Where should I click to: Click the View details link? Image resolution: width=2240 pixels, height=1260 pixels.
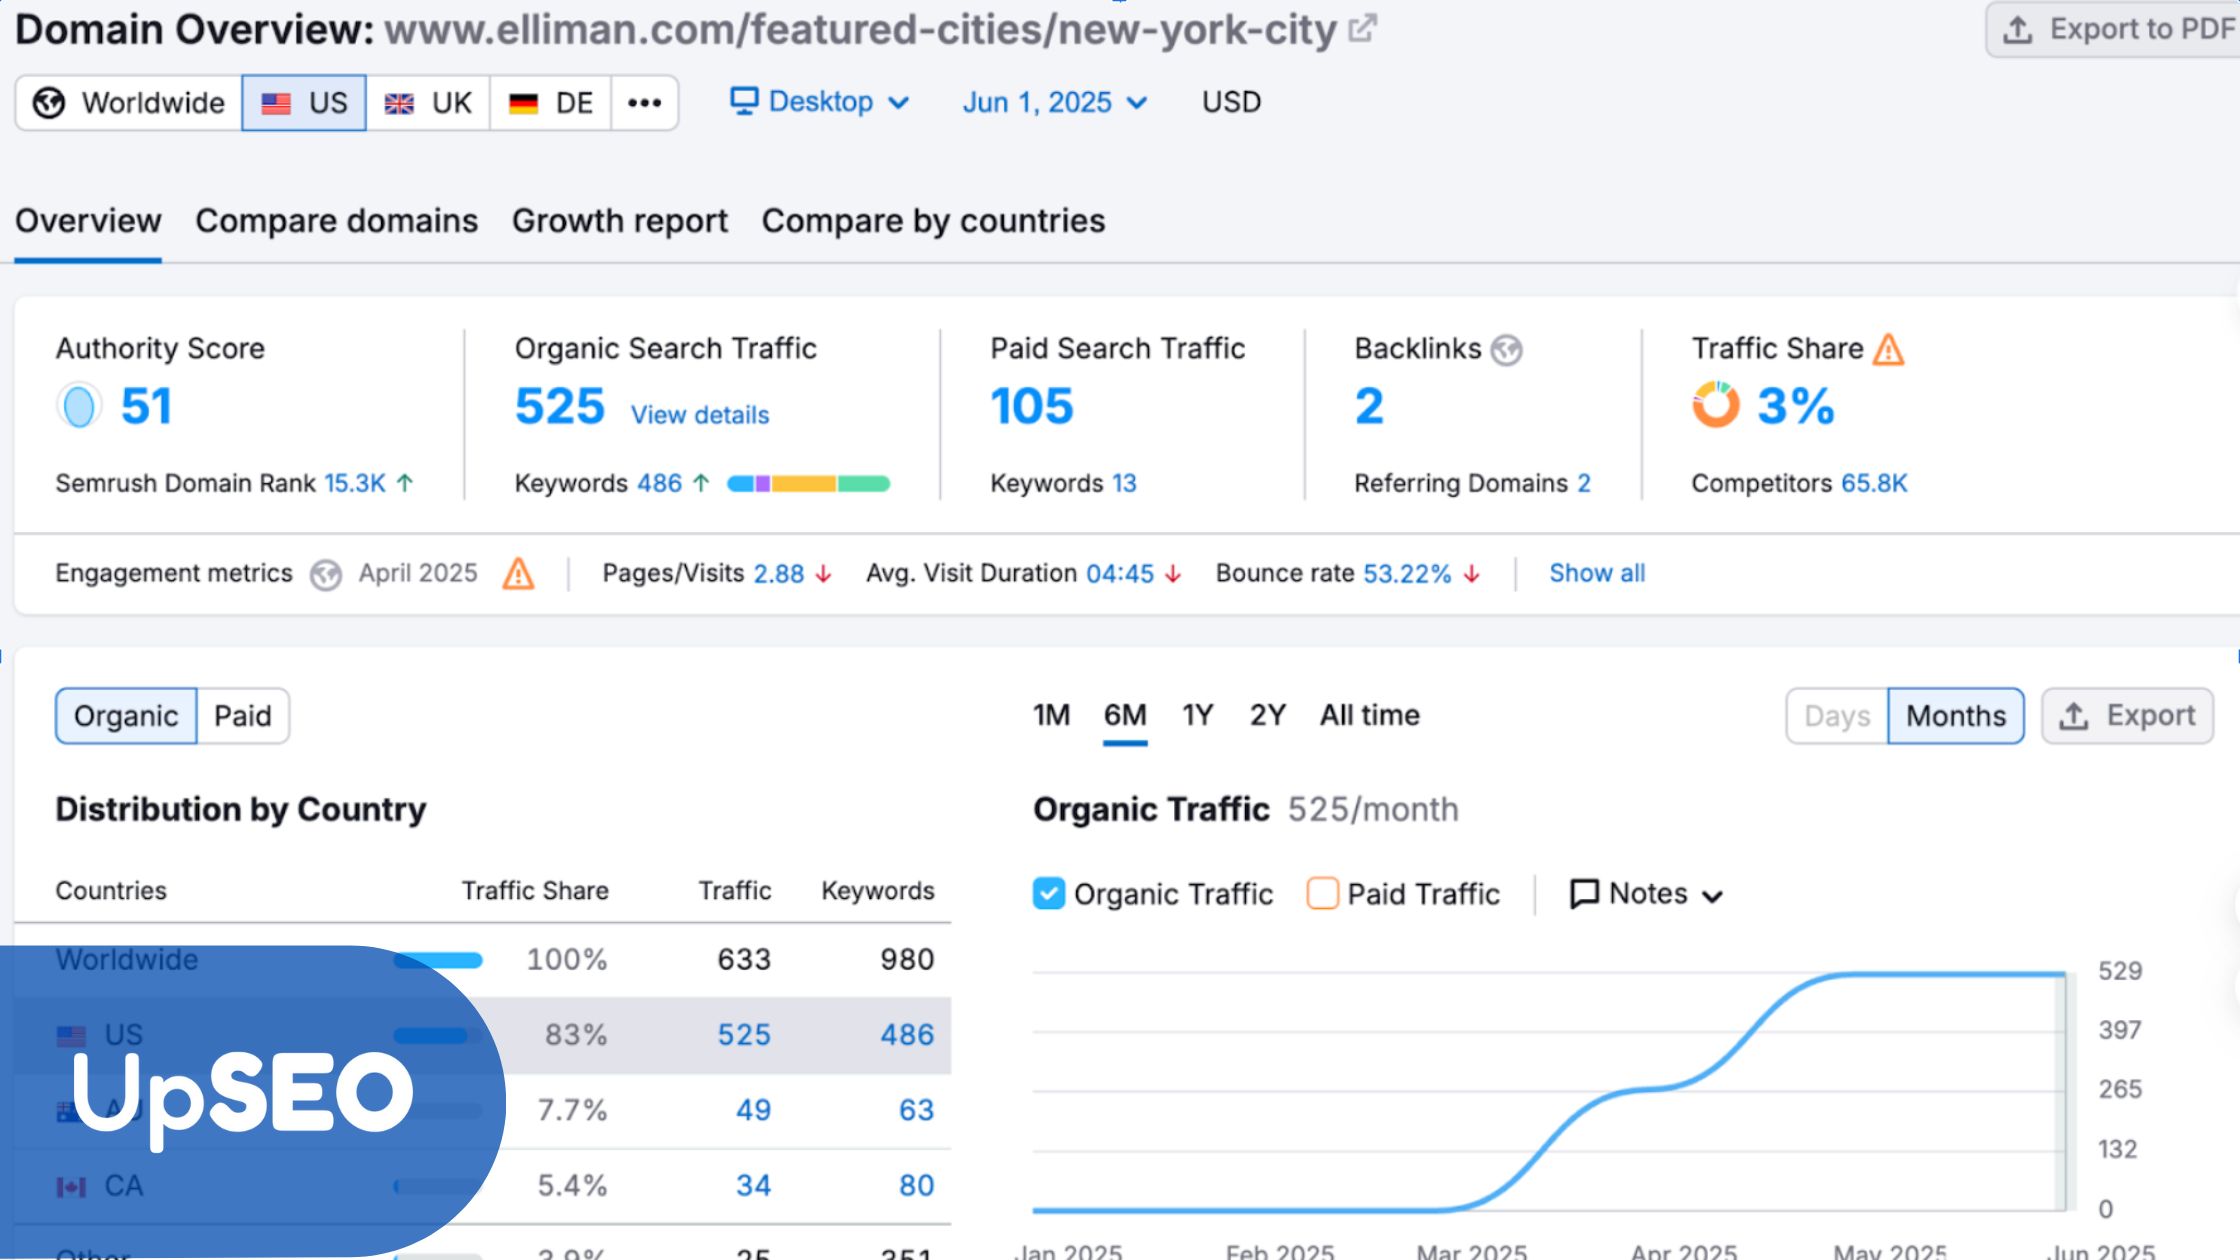tap(700, 415)
